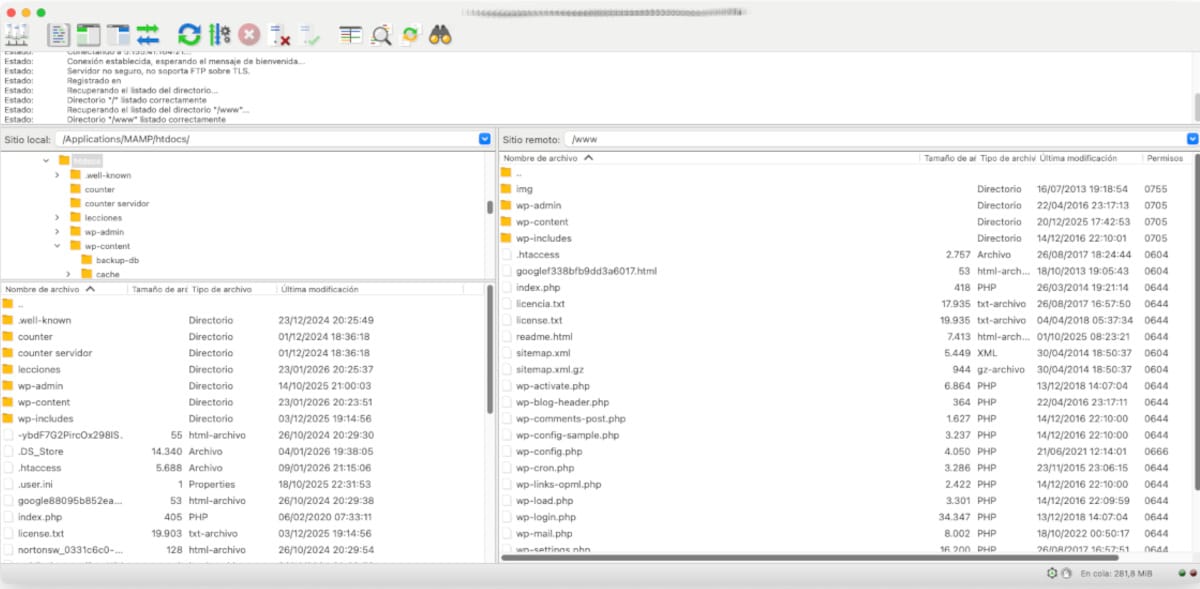Viewport: 1200px width, 589px height.
Task: Sort remote files by Nombre de archivo
Action: tap(709, 158)
